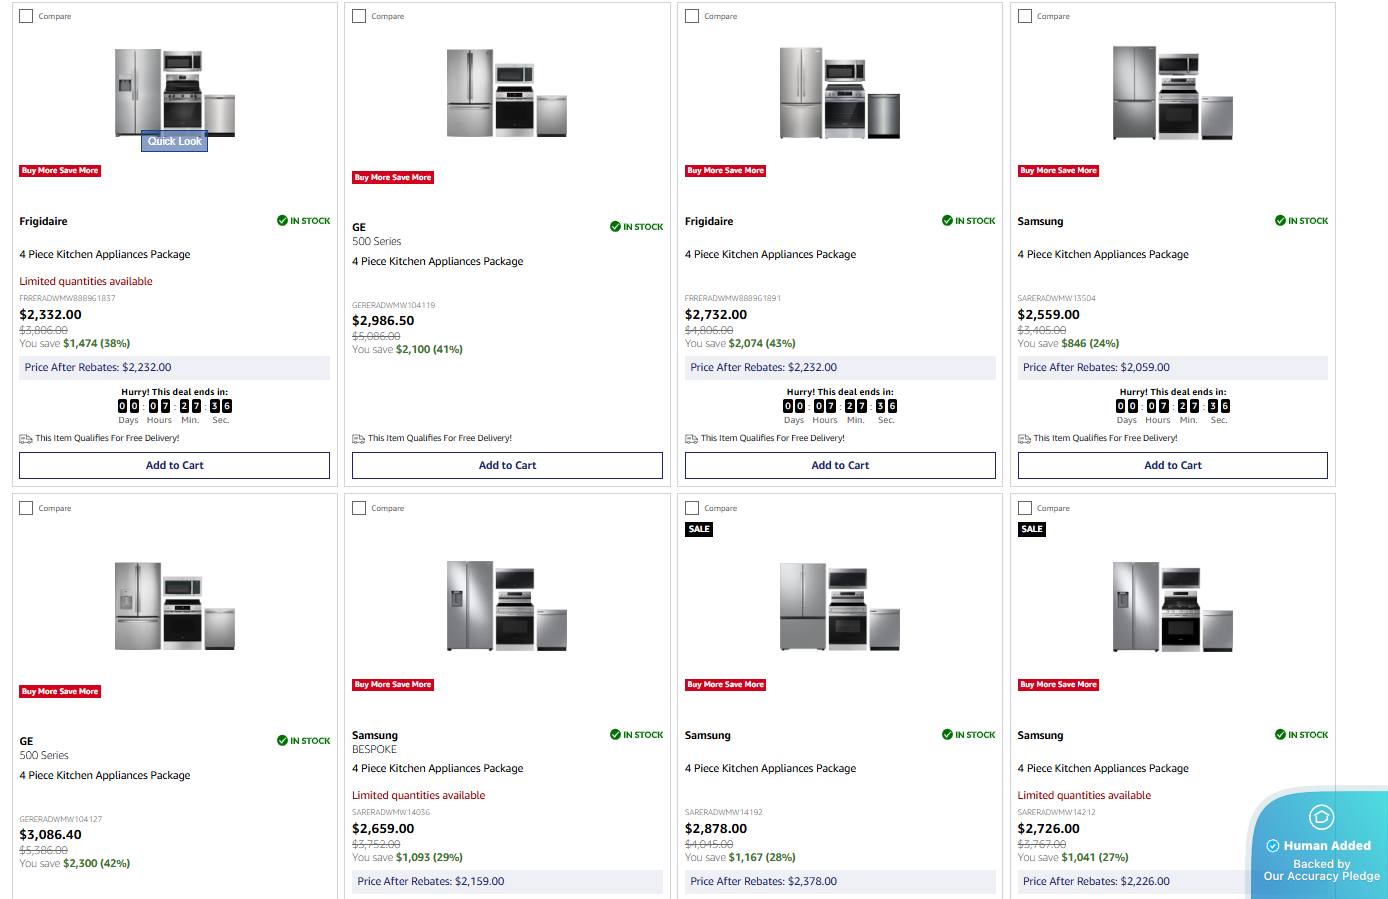
Task: Open the $2,986.50 GE package product image
Action: [507, 93]
